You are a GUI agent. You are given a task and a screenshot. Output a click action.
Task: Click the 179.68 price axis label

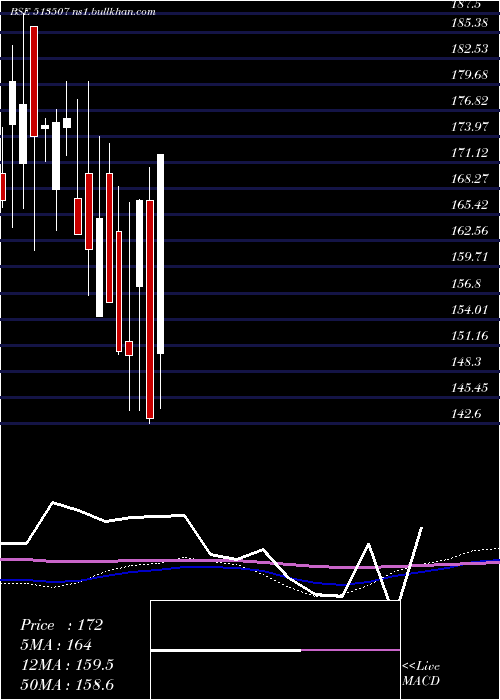(x=470, y=75)
